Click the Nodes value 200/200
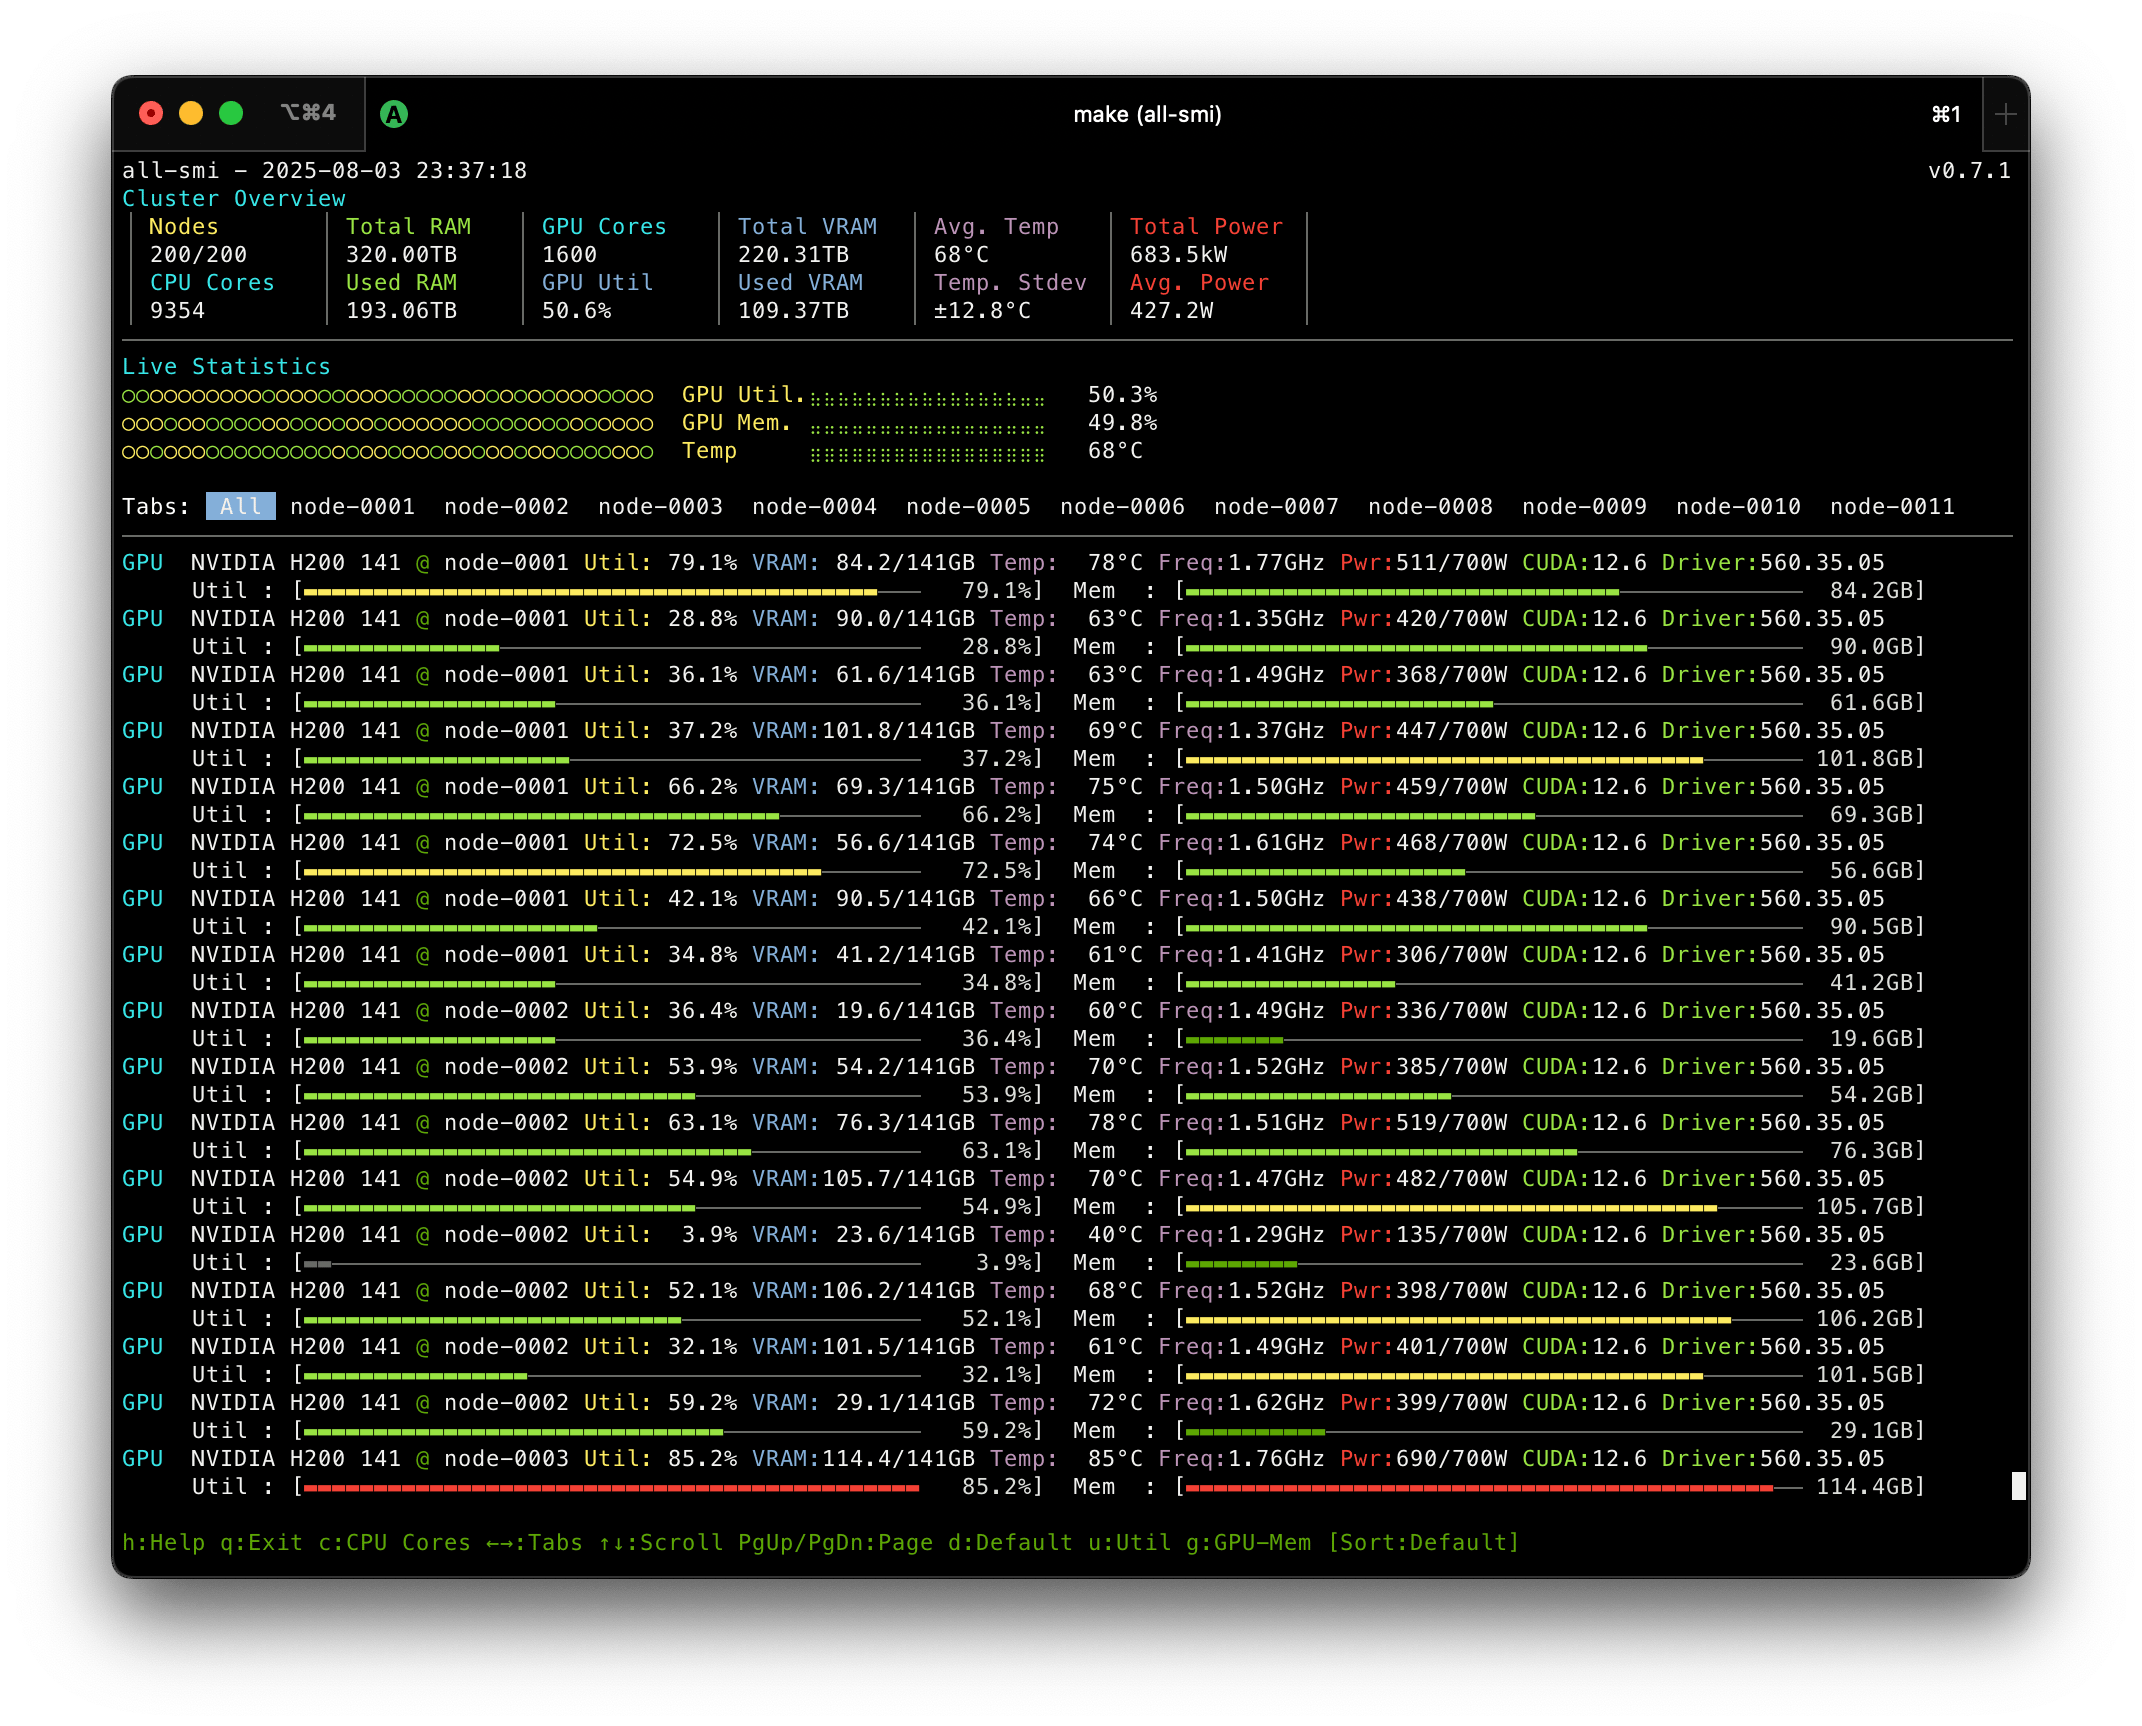2142x1726 pixels. click(x=199, y=254)
